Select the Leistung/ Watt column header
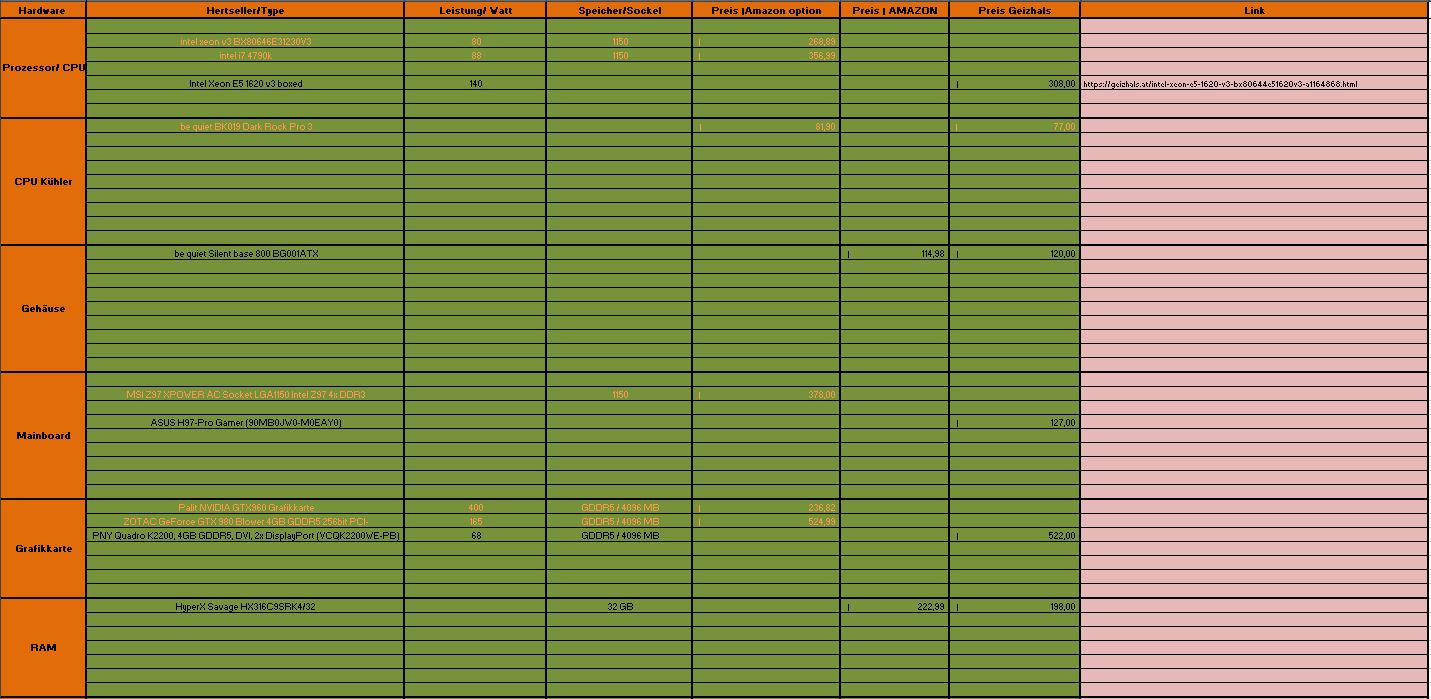The width and height of the screenshot is (1431, 699). point(475,10)
